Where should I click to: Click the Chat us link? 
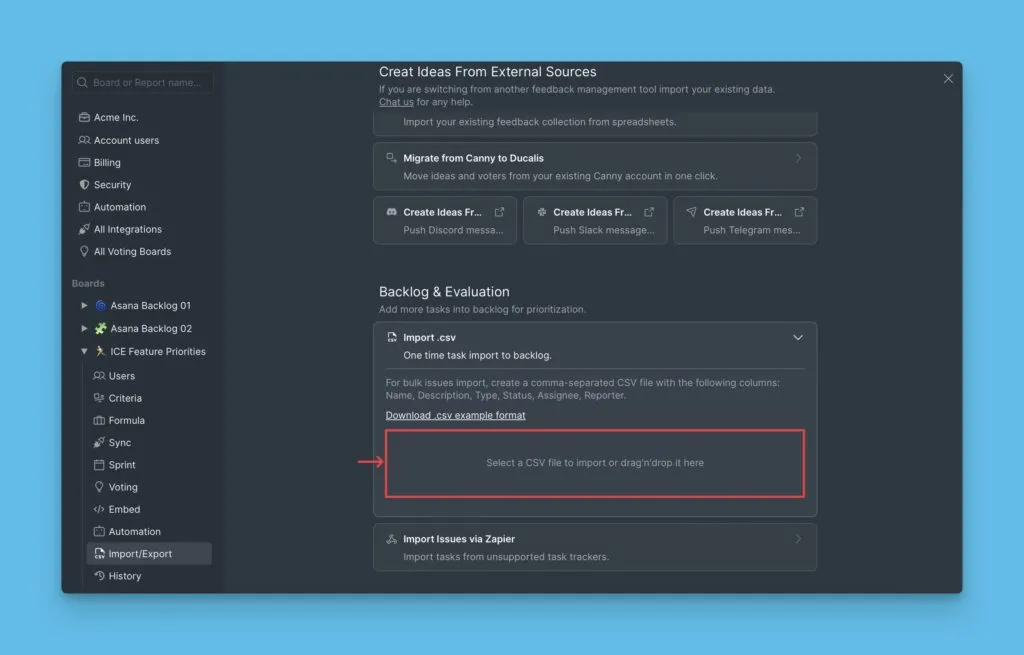point(395,101)
